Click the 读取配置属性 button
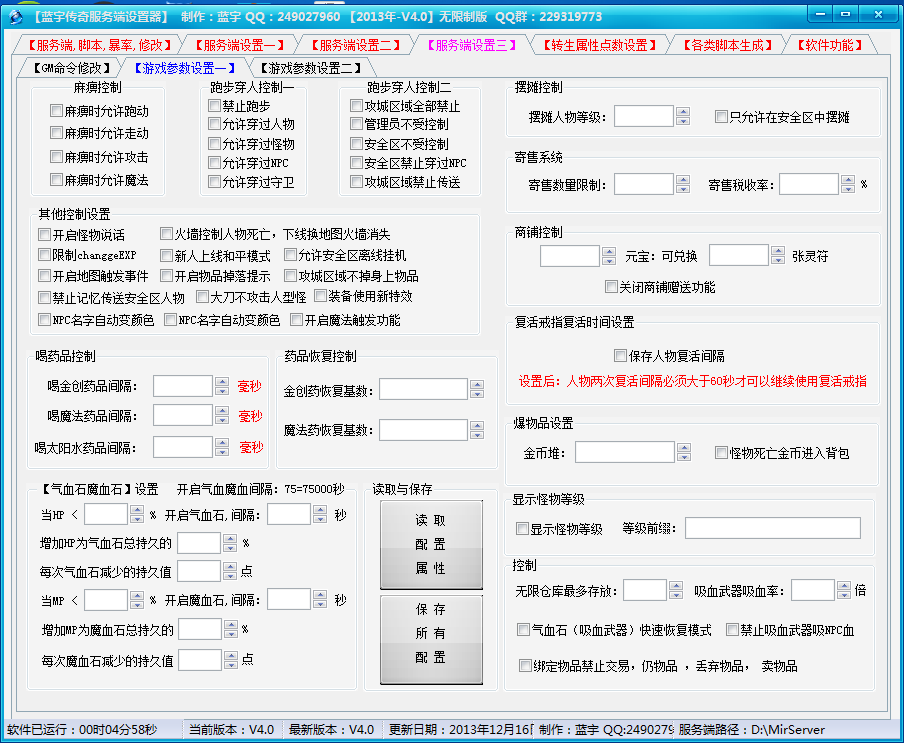904x743 pixels. pyautogui.click(x=431, y=544)
